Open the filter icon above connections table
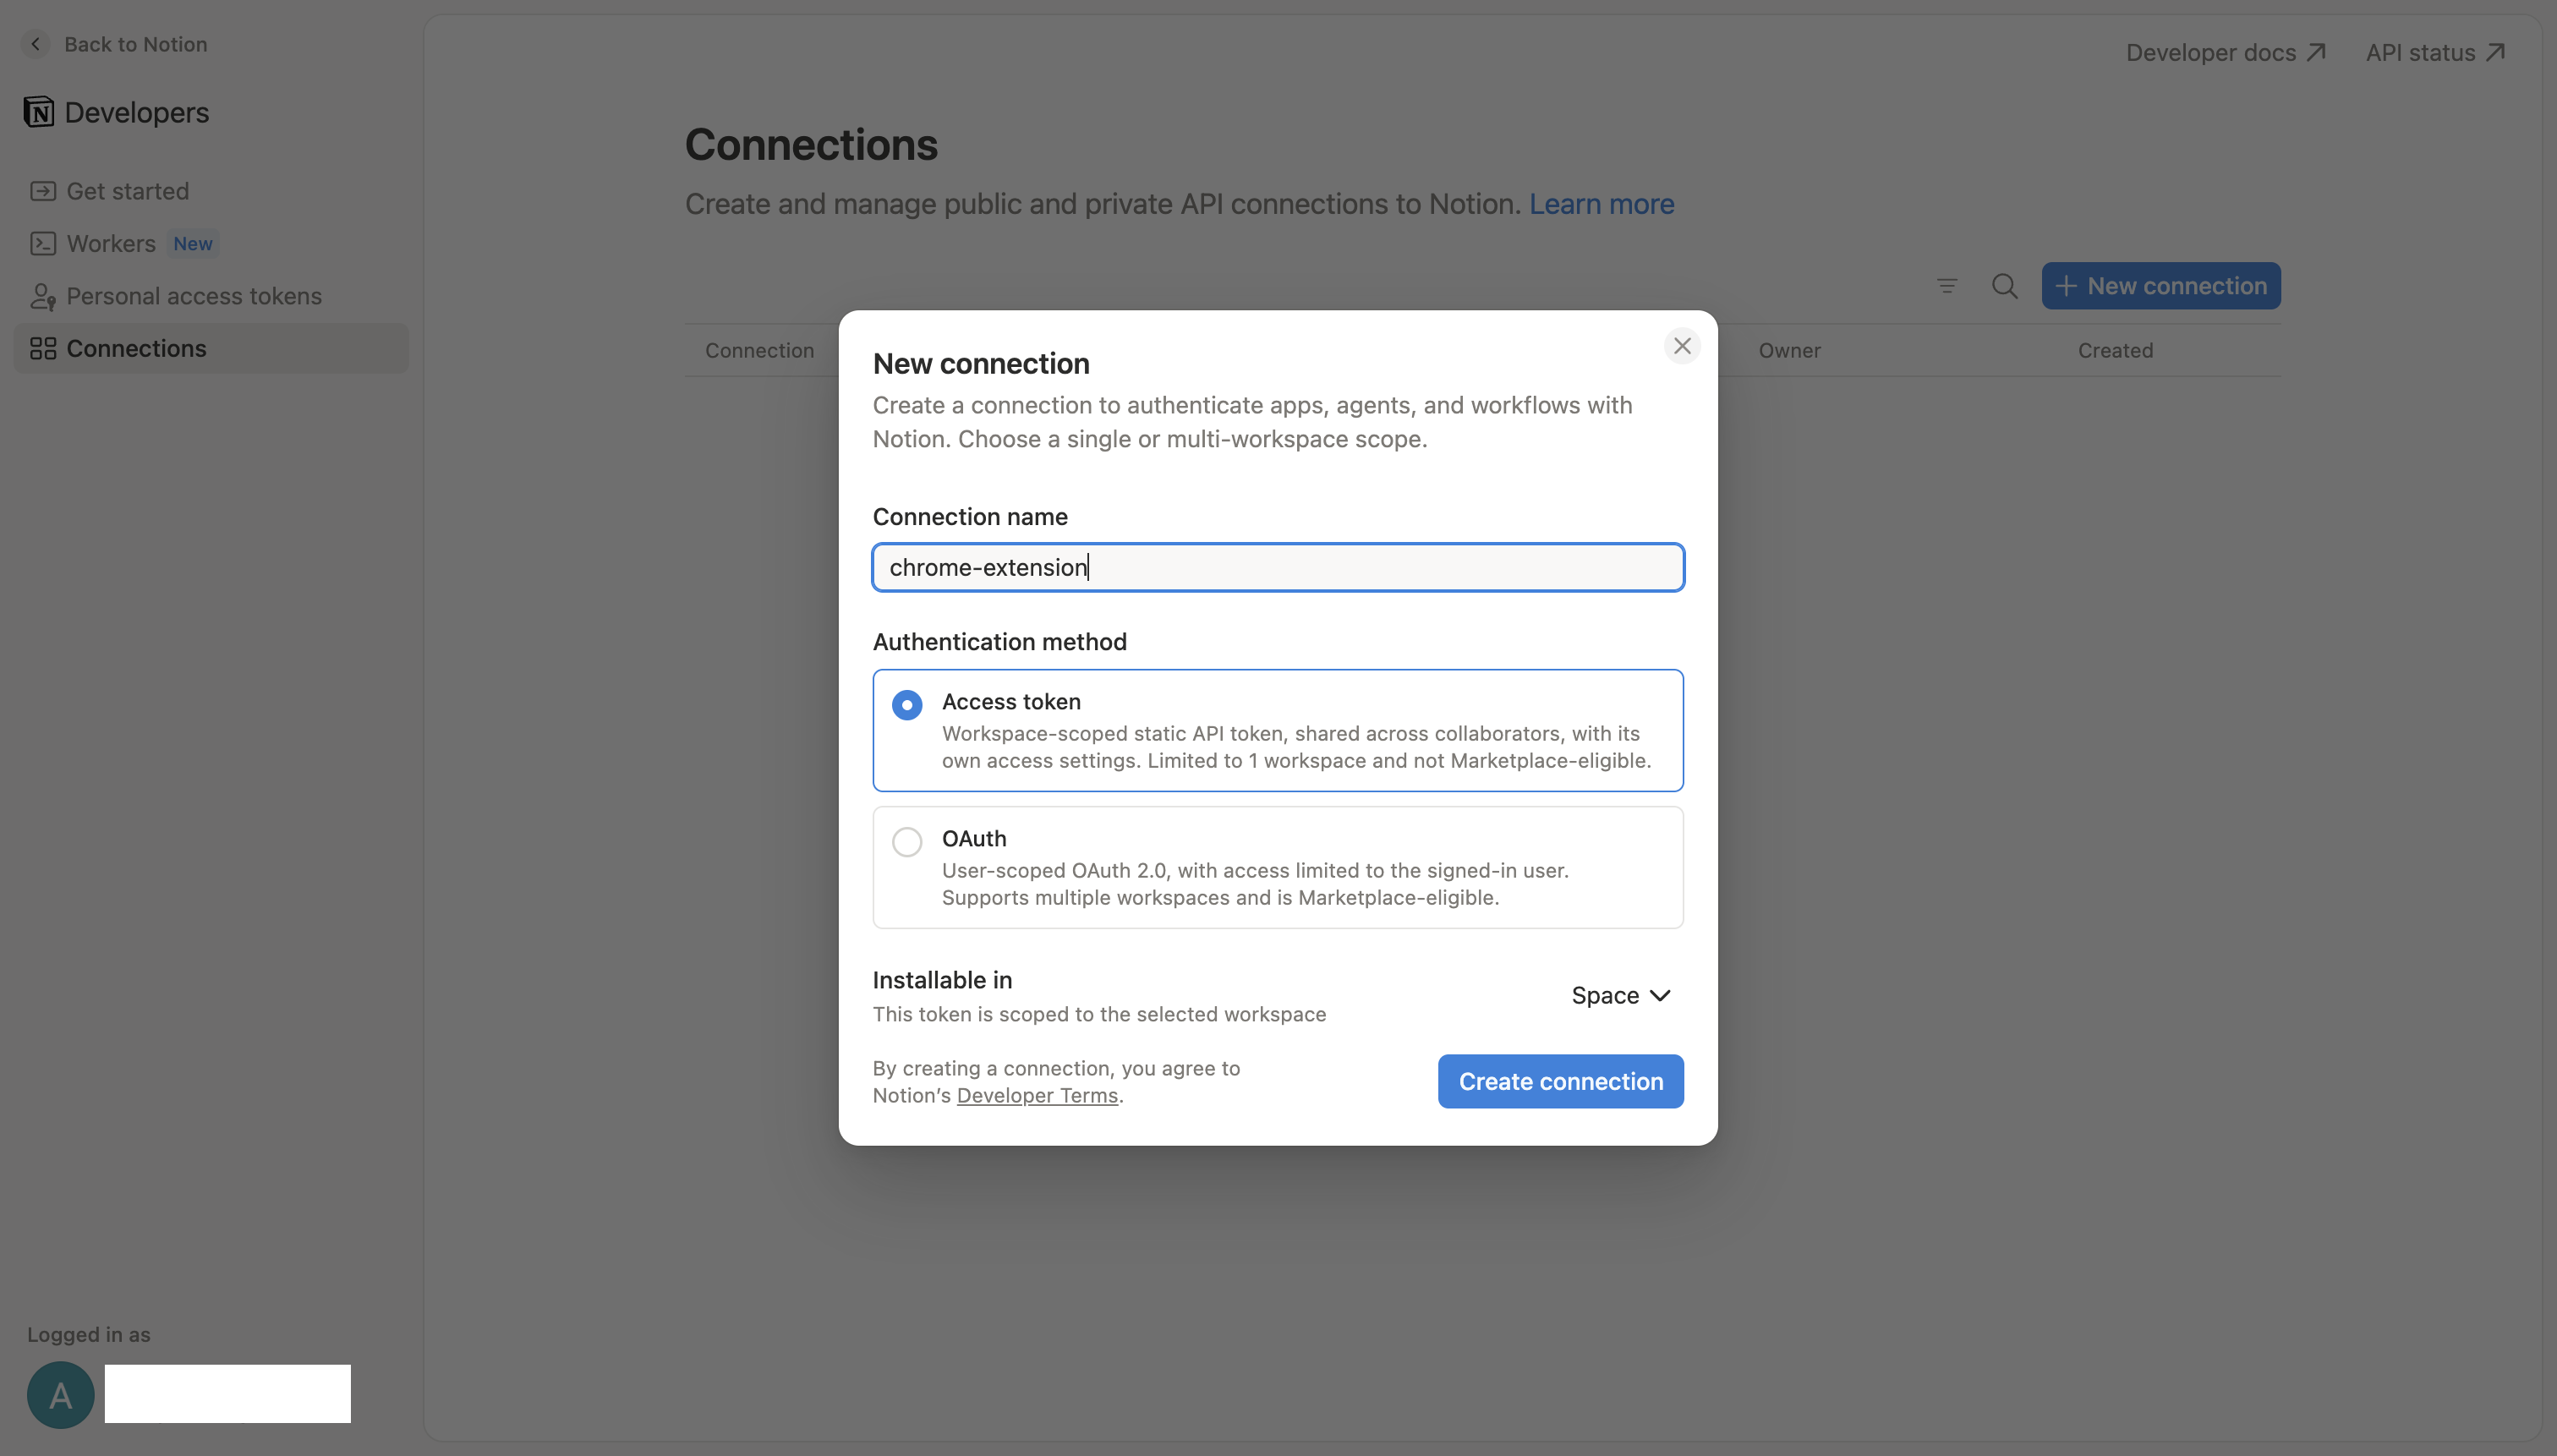2557x1456 pixels. click(1947, 286)
